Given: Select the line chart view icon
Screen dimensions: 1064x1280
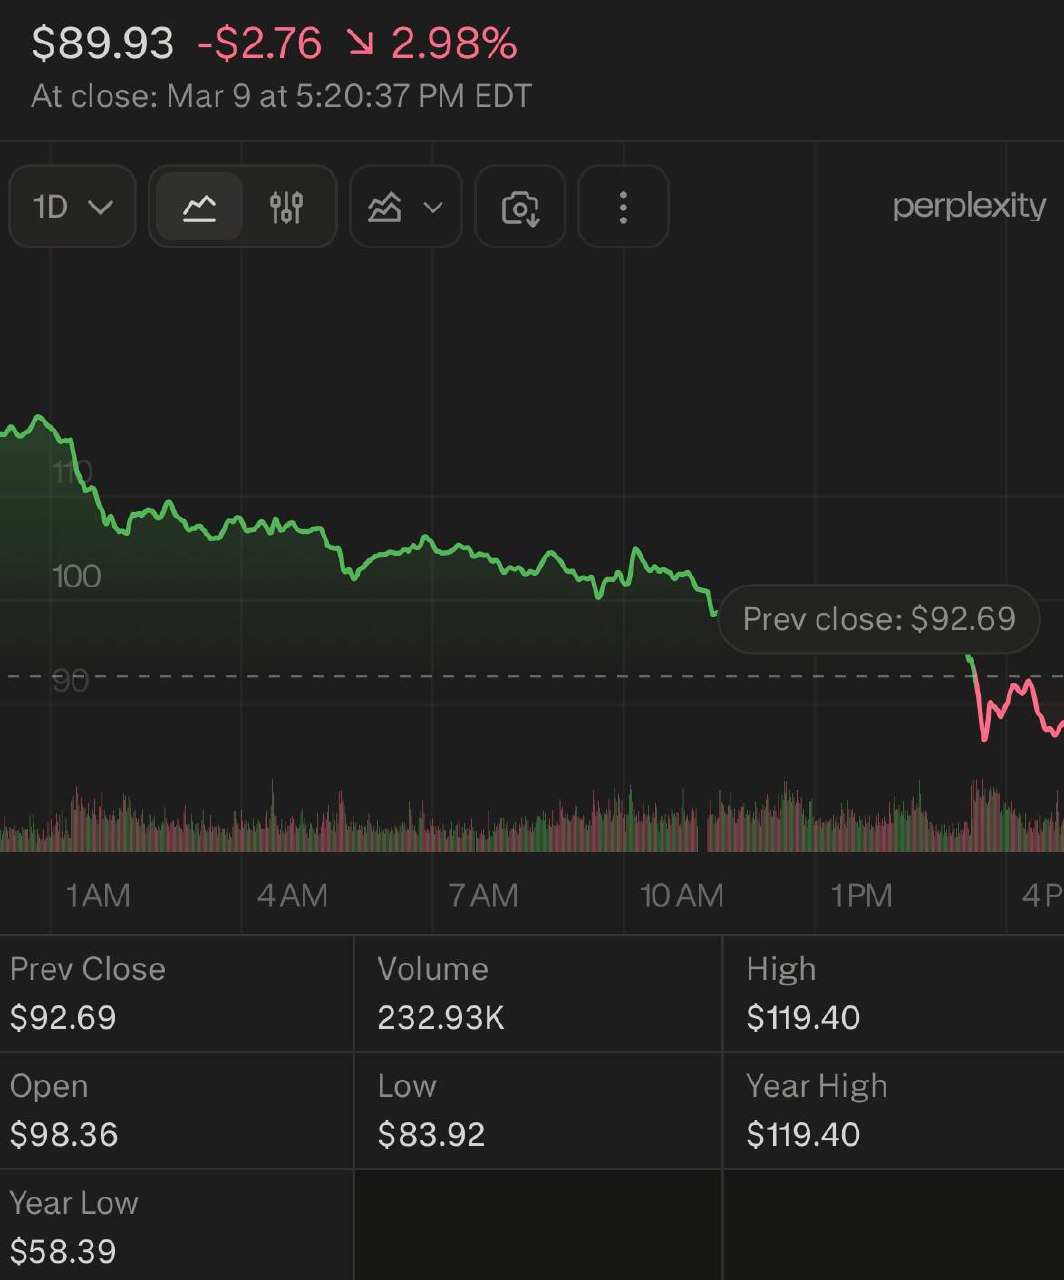Looking at the screenshot, I should (200, 207).
